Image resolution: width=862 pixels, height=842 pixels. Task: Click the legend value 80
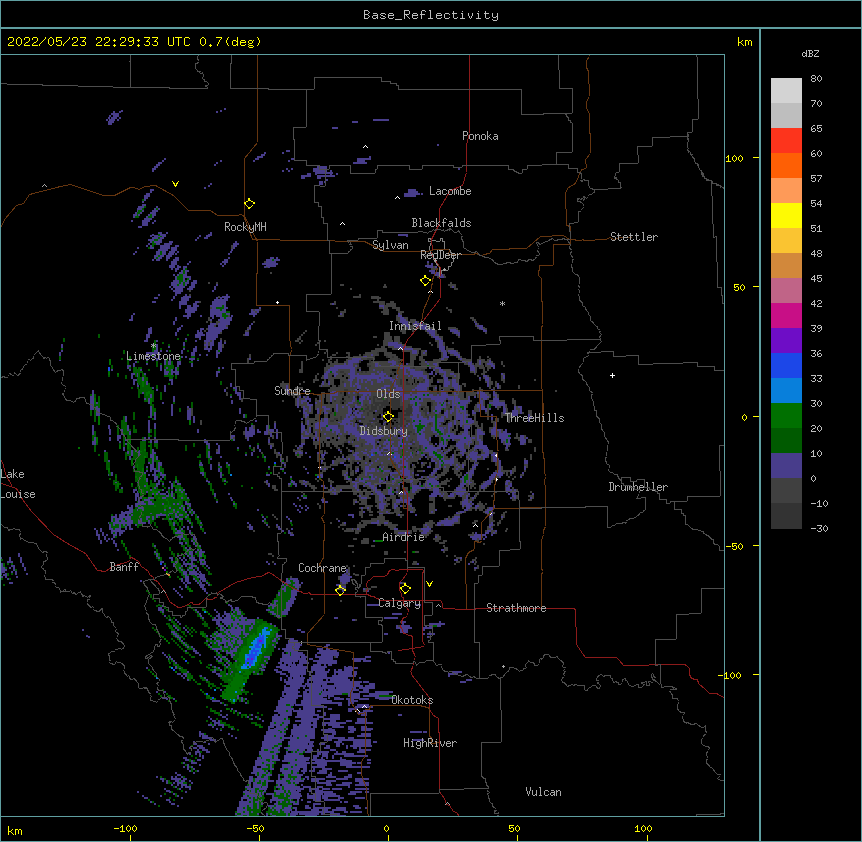pos(816,79)
